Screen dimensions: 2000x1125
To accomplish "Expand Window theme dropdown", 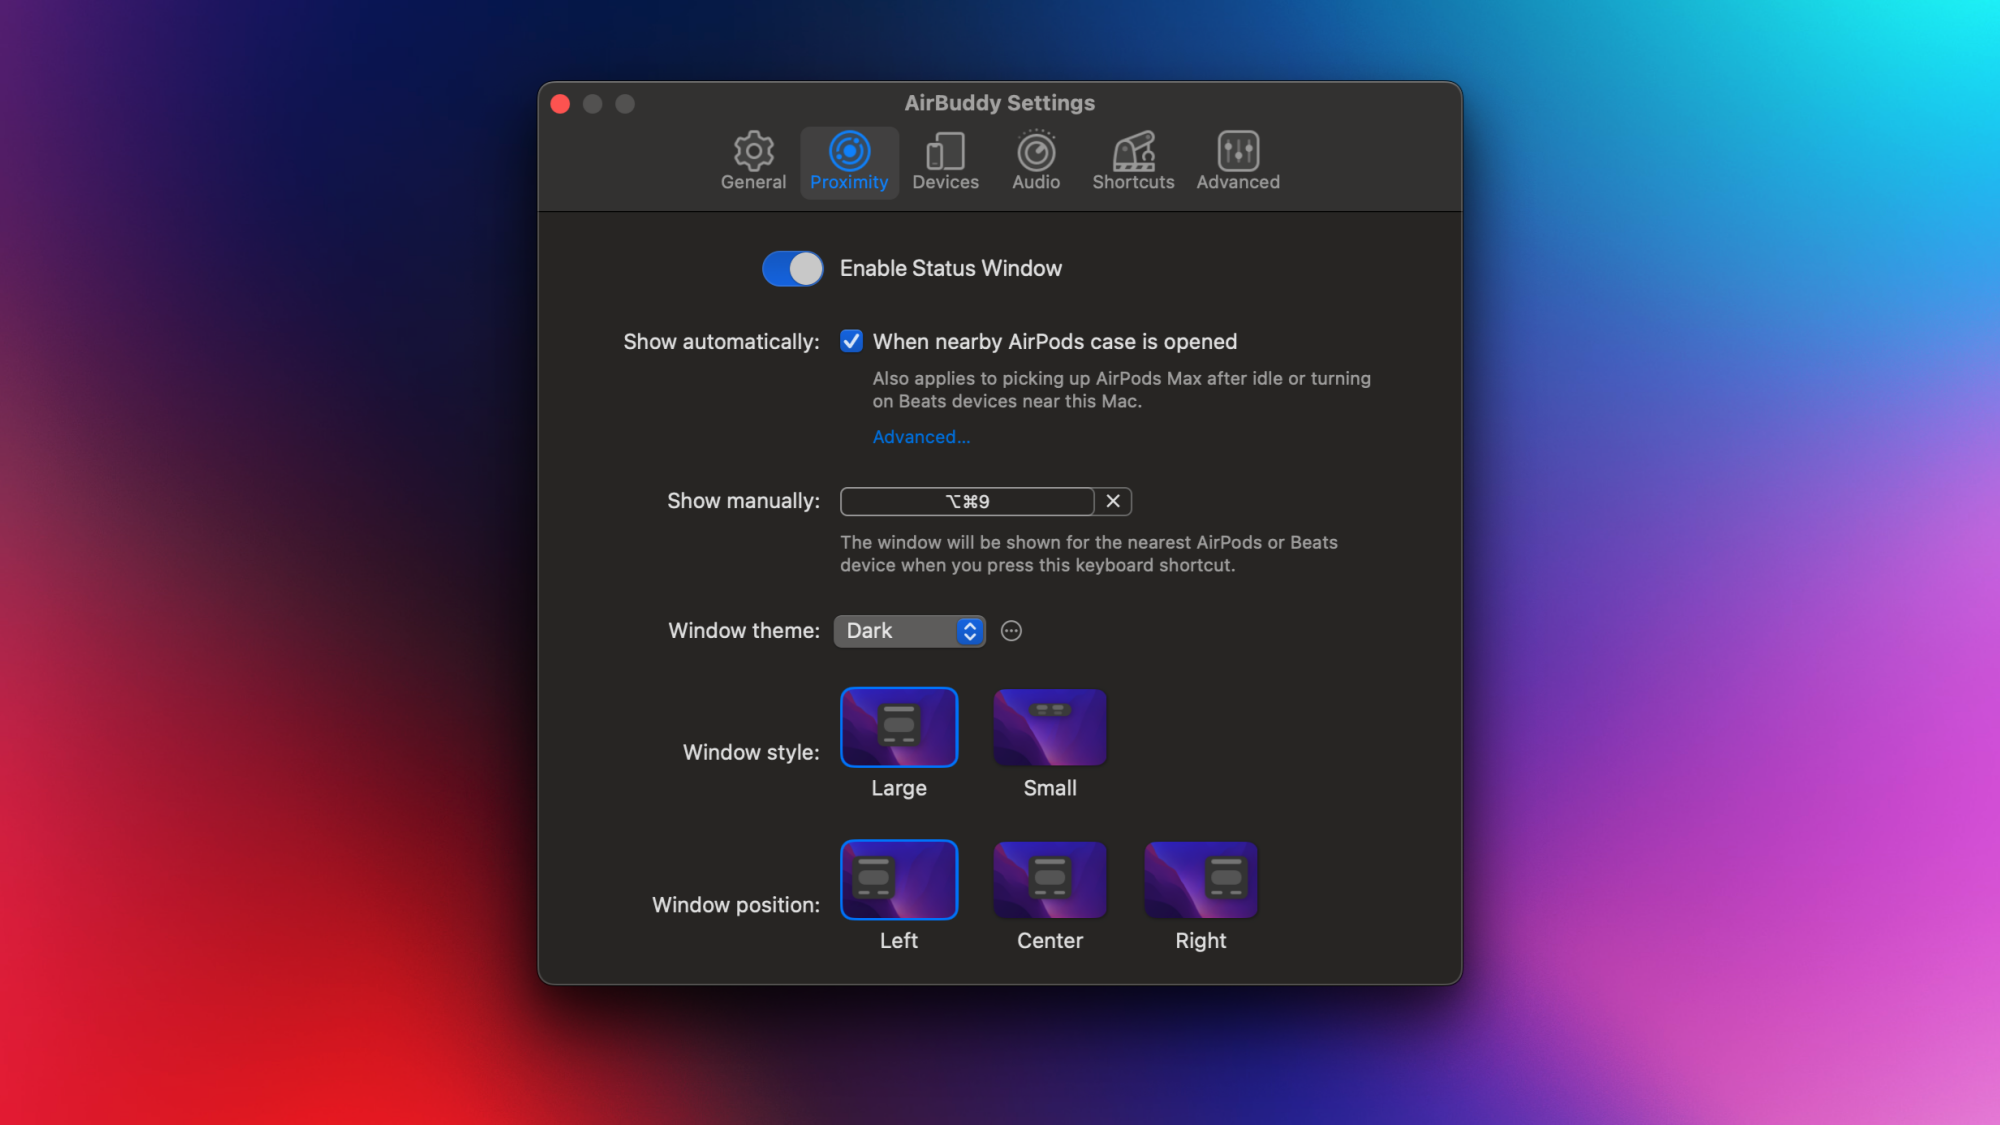I will click(x=909, y=629).
